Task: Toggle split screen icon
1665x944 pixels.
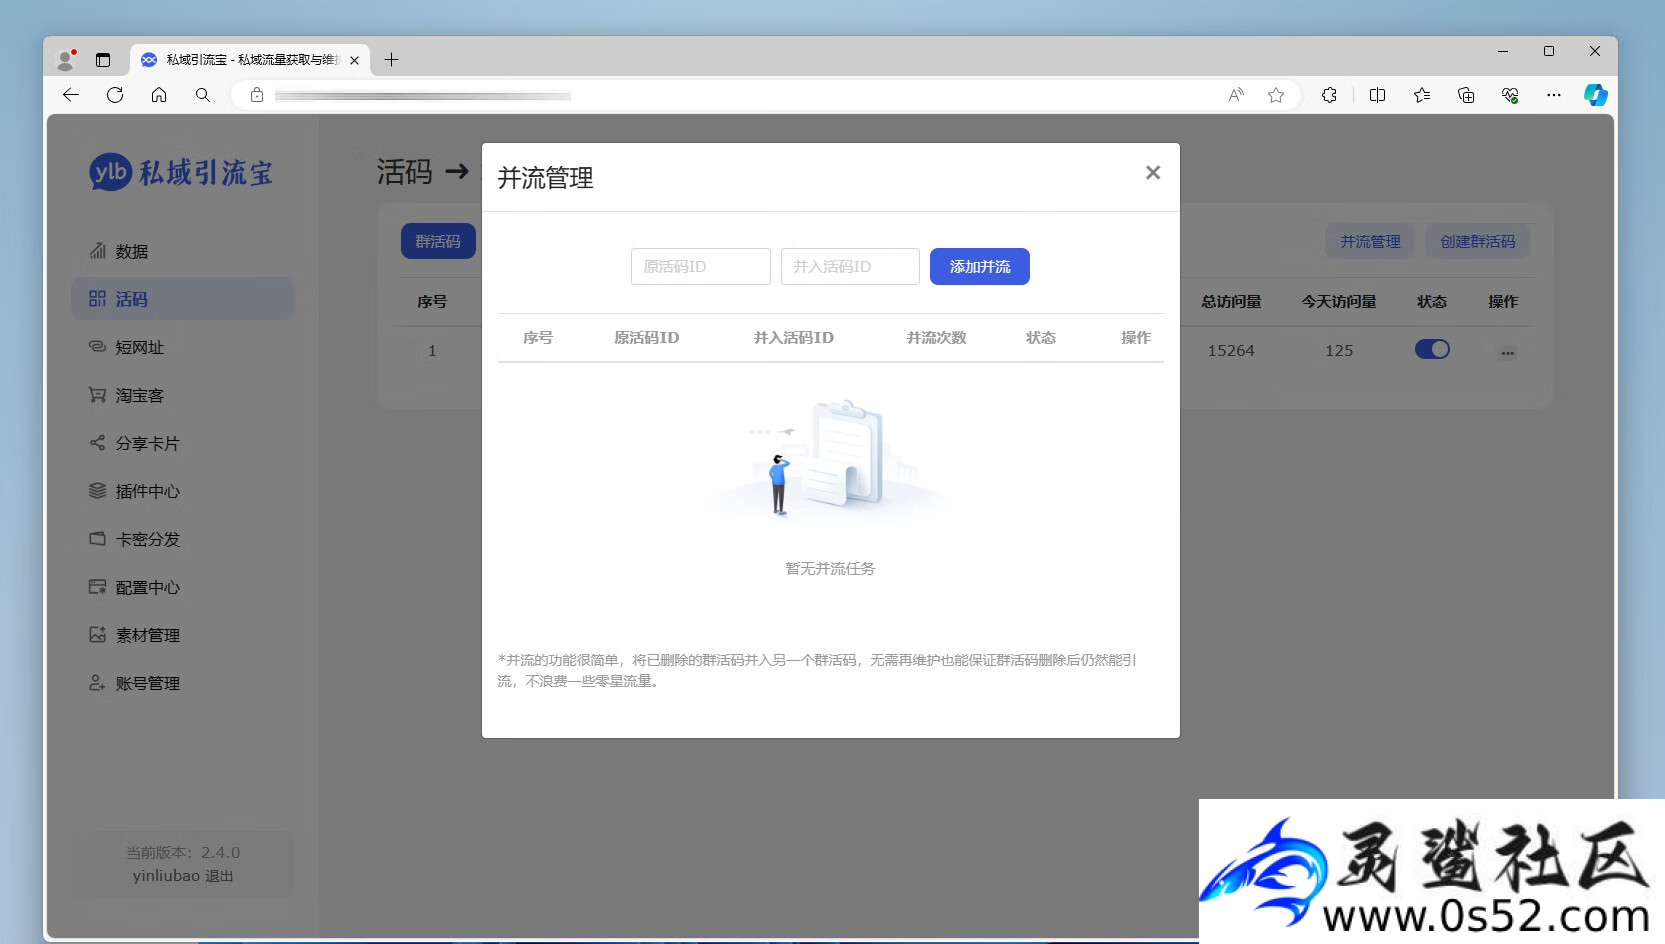Action: [x=1377, y=95]
